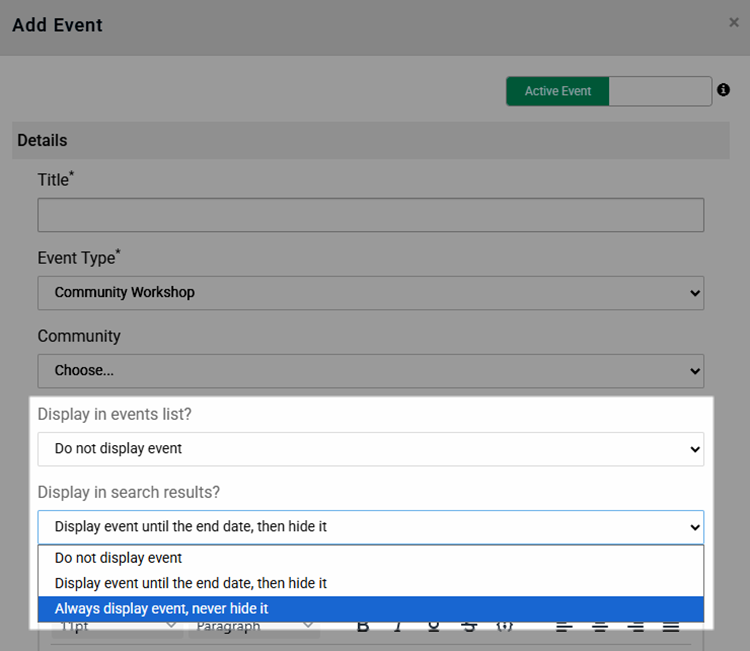Toggle bold formatting in the editor
This screenshot has height=651, width=750.
coord(363,627)
